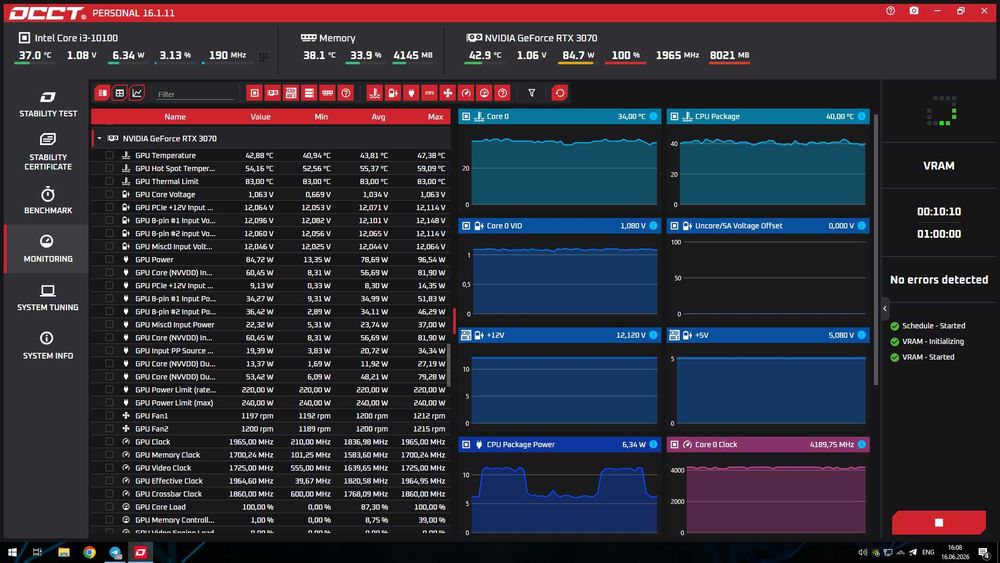Toggle power plug sensor type filter
The image size is (1000, 563).
click(411, 93)
